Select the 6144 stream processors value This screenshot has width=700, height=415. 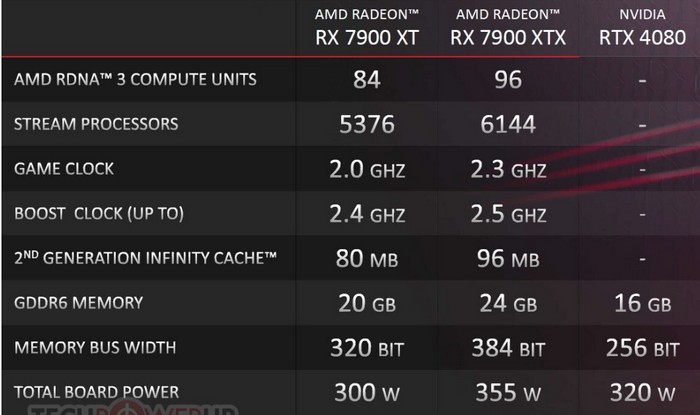click(507, 124)
